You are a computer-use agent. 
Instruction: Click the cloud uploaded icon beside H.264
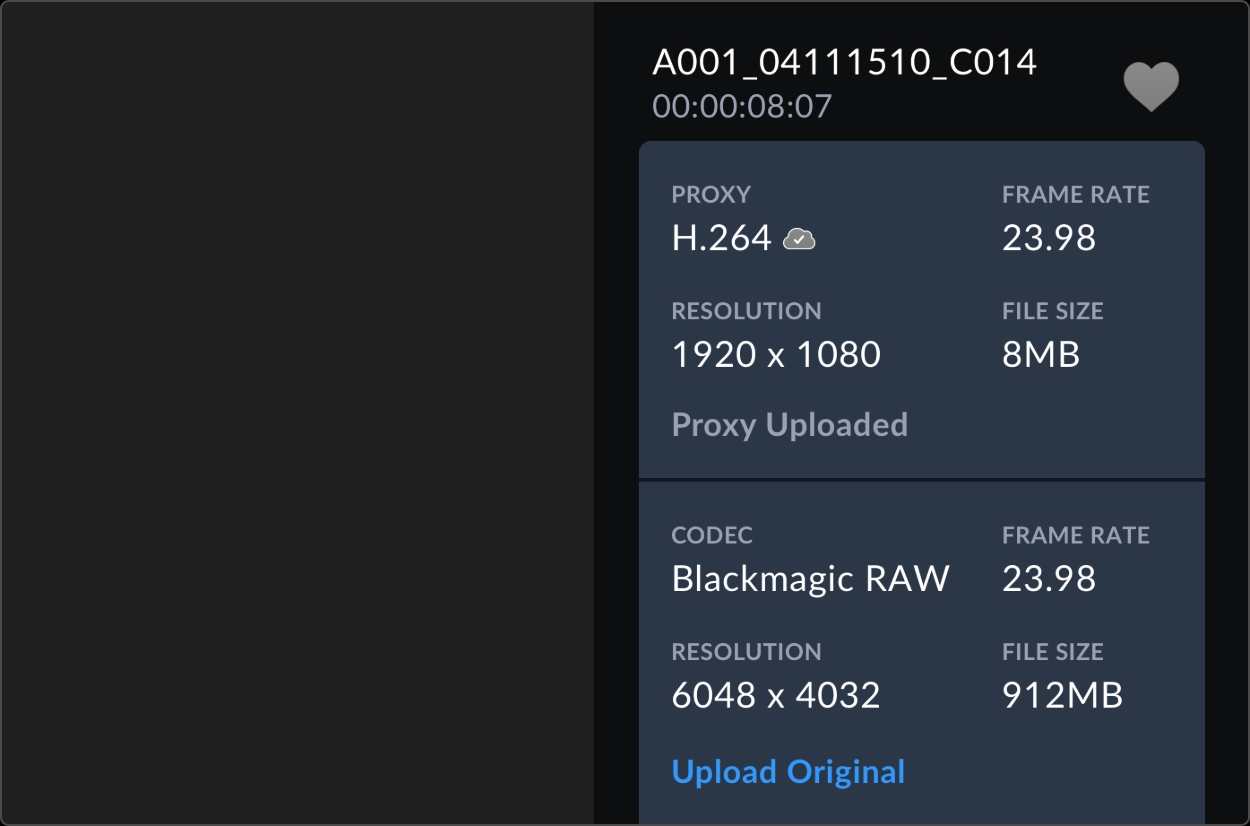coord(799,238)
